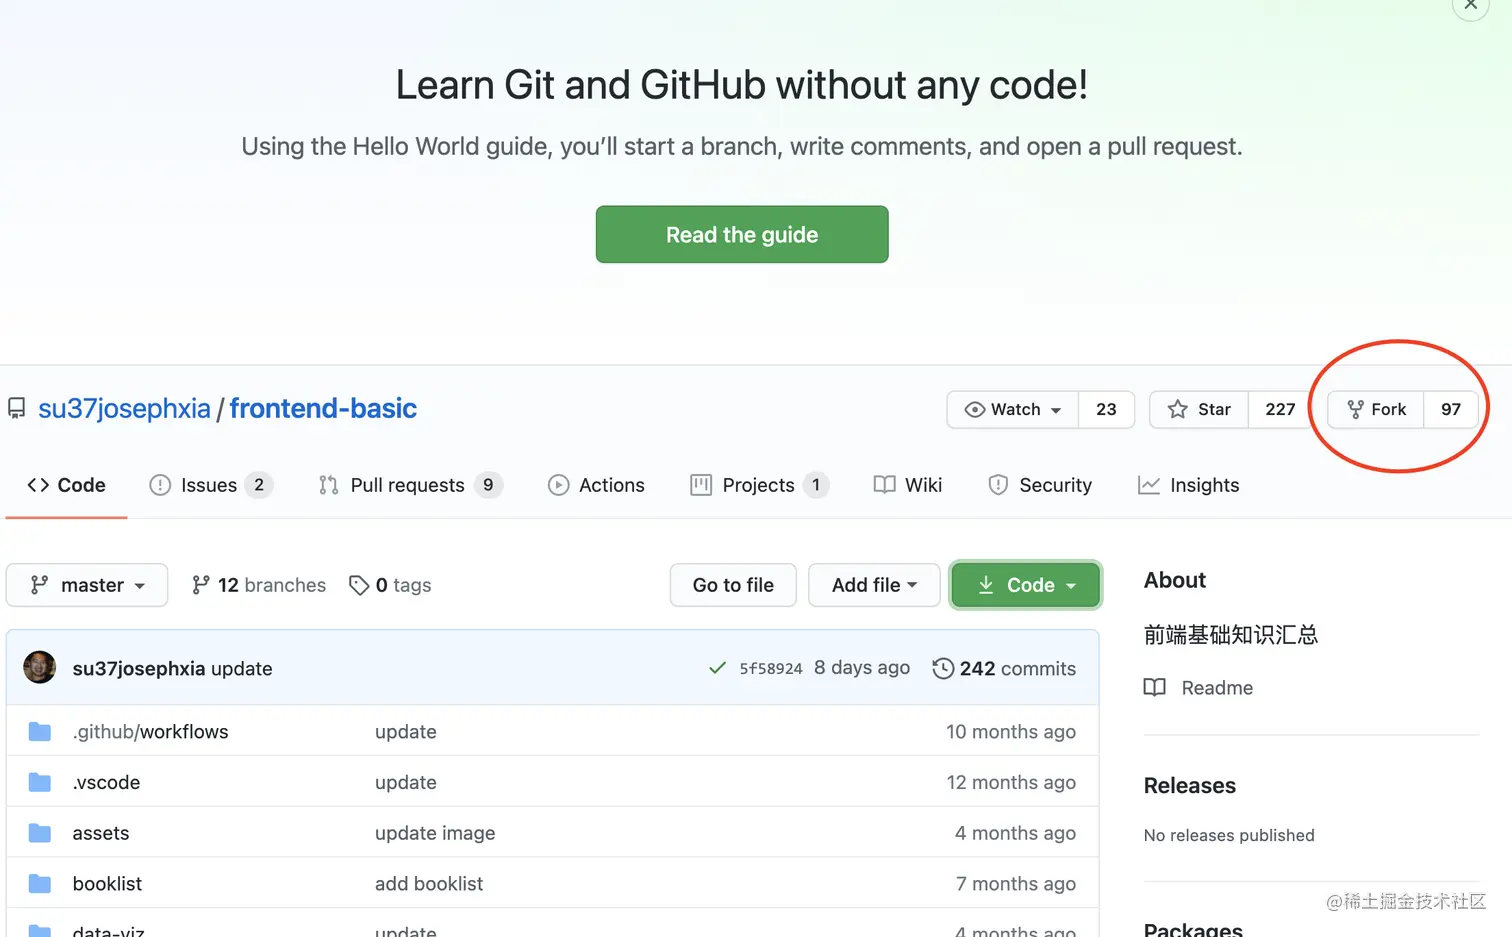Click the folder icon for .github/workflows
Screen dimensions: 1512x937
click(x=40, y=732)
